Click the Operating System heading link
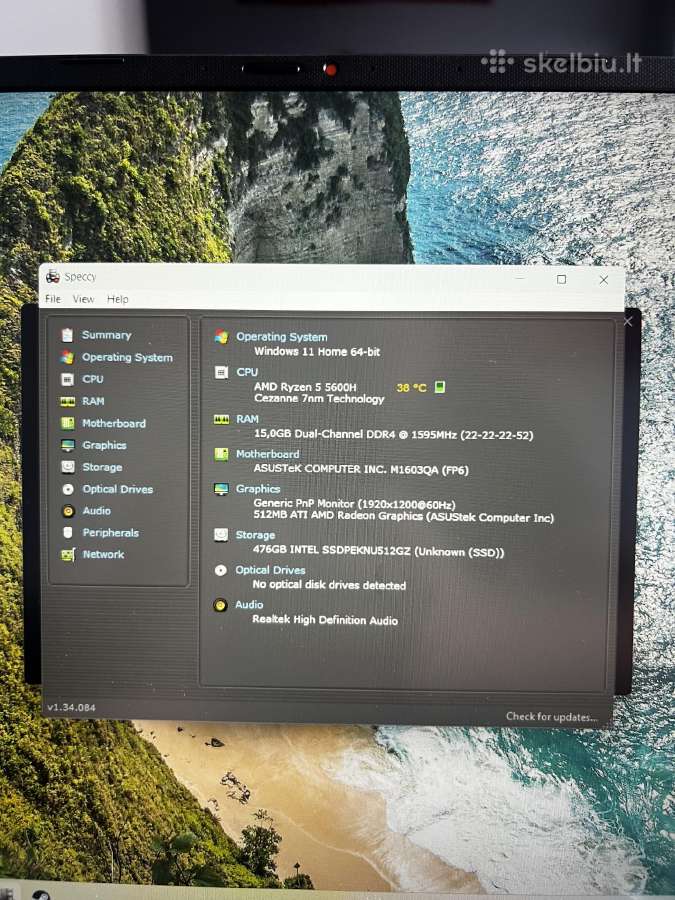The height and width of the screenshot is (900, 675). (282, 337)
